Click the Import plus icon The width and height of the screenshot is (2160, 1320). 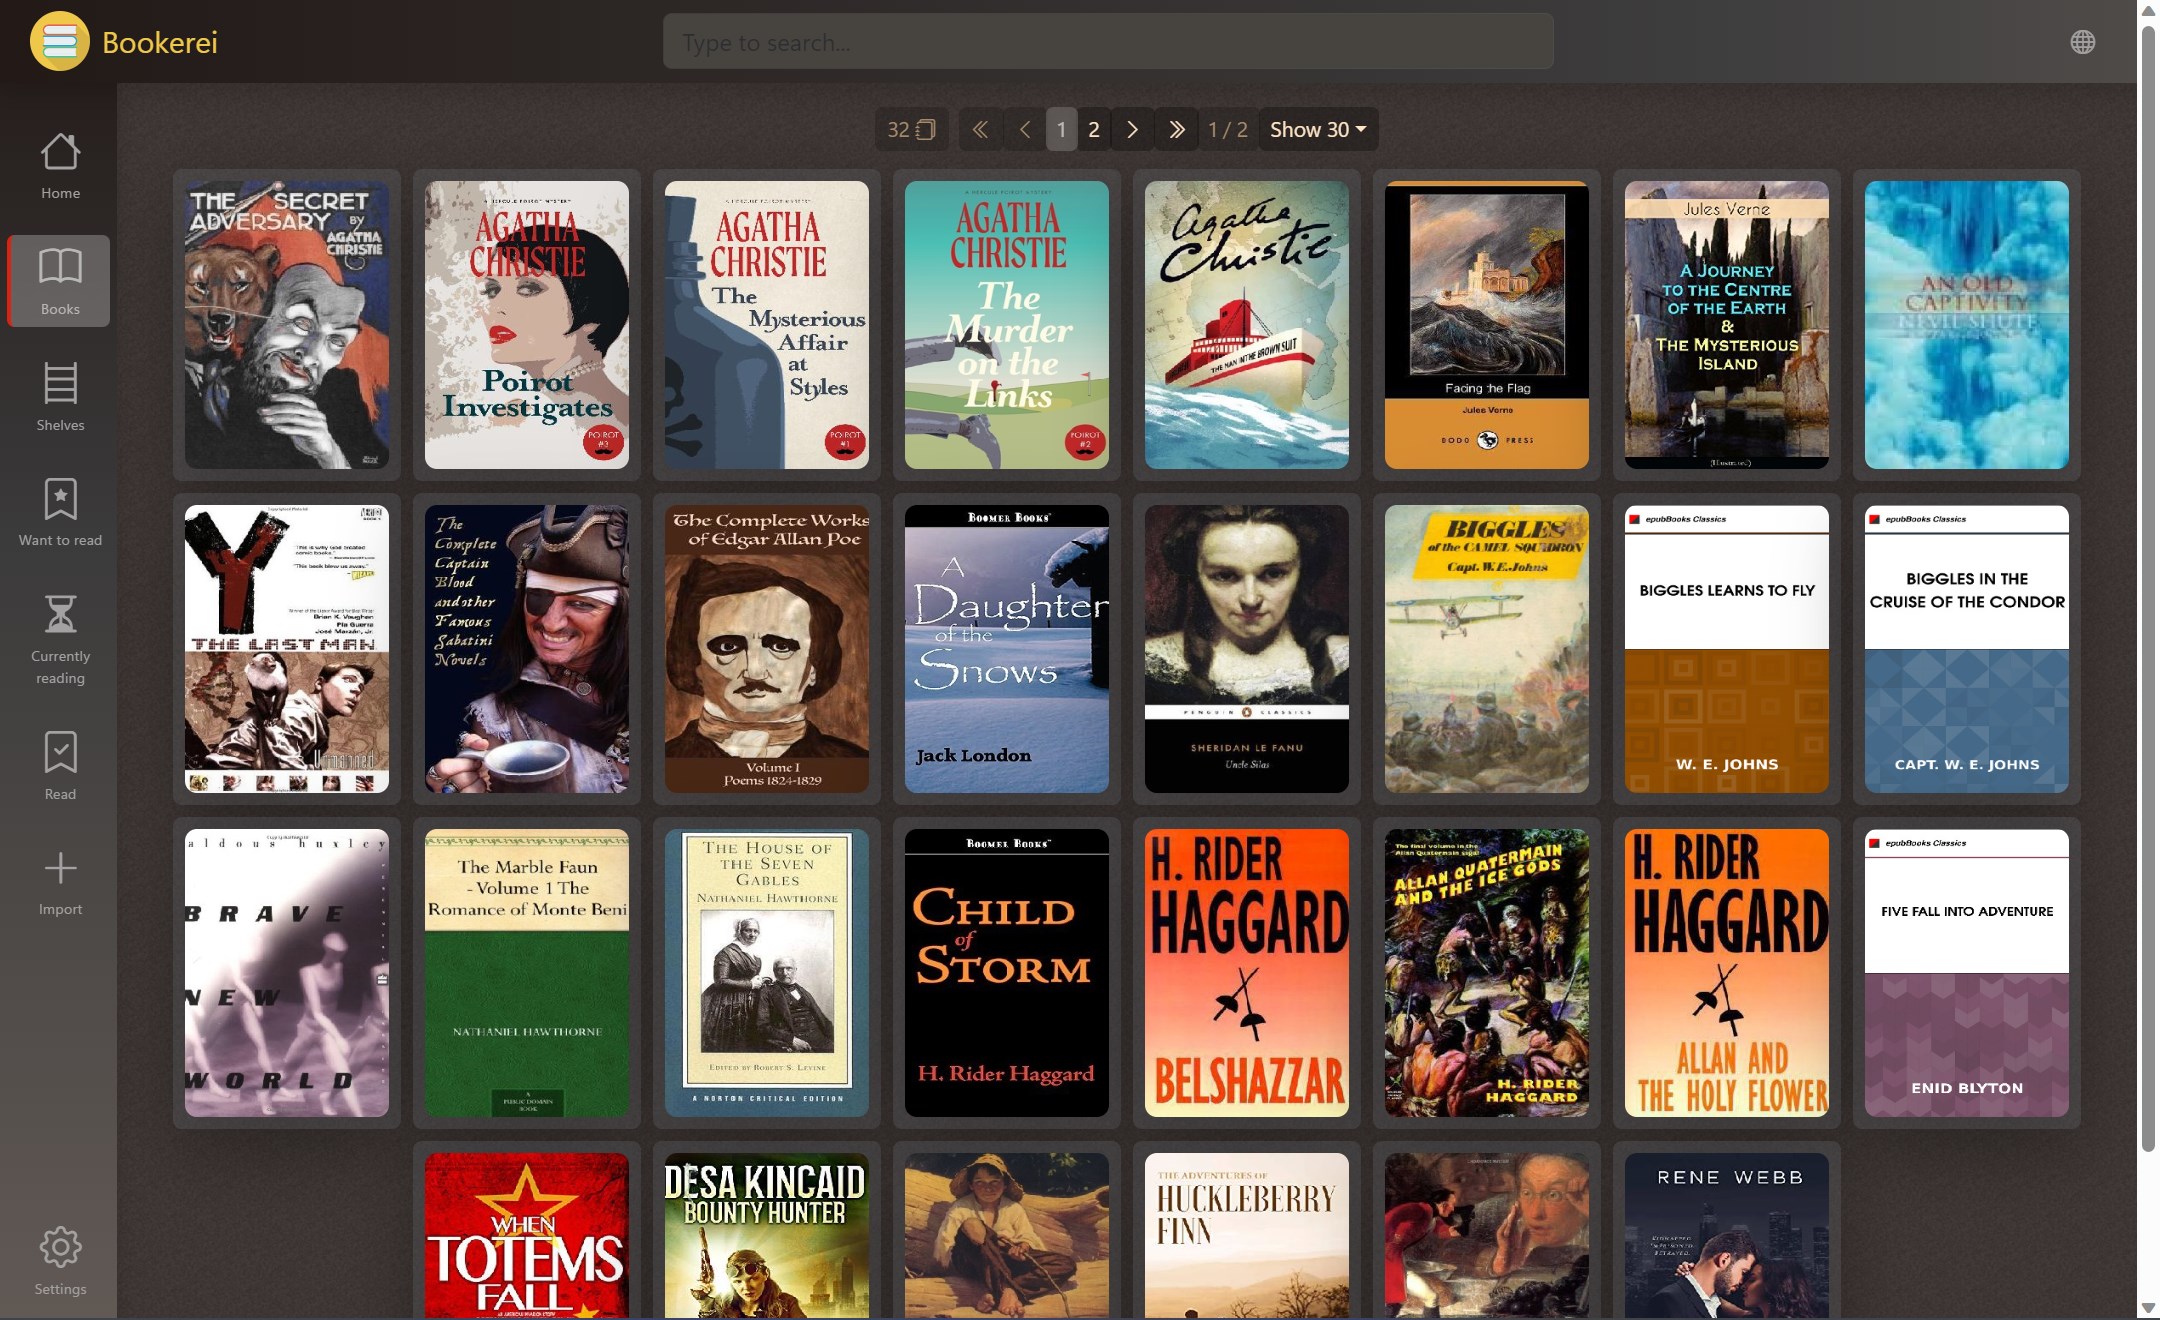click(60, 882)
